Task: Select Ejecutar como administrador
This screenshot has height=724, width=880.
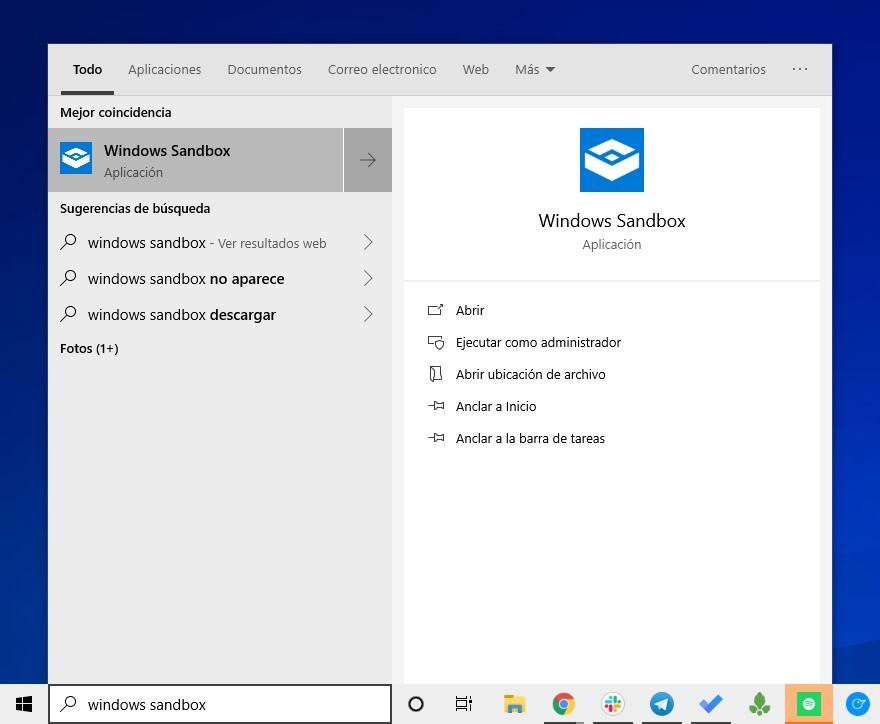Action: coord(538,342)
